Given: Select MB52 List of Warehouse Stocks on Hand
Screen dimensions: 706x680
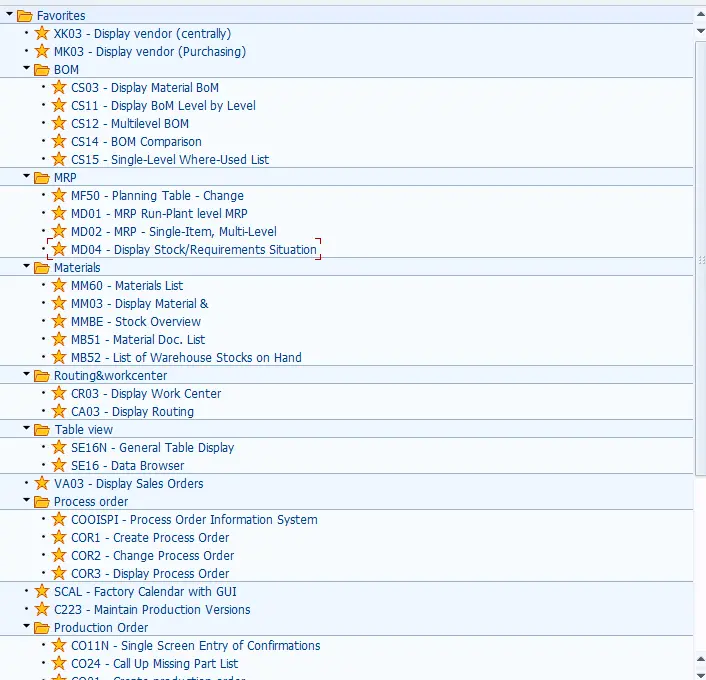Looking at the screenshot, I should [185, 357].
